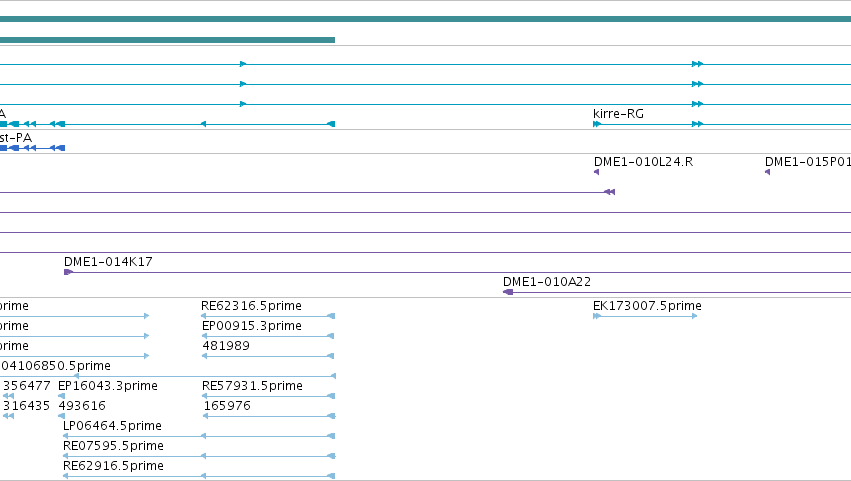Viewport: 851px width, 481px height.
Task: Select the kirre-RG transcript label
Action: [x=618, y=114]
